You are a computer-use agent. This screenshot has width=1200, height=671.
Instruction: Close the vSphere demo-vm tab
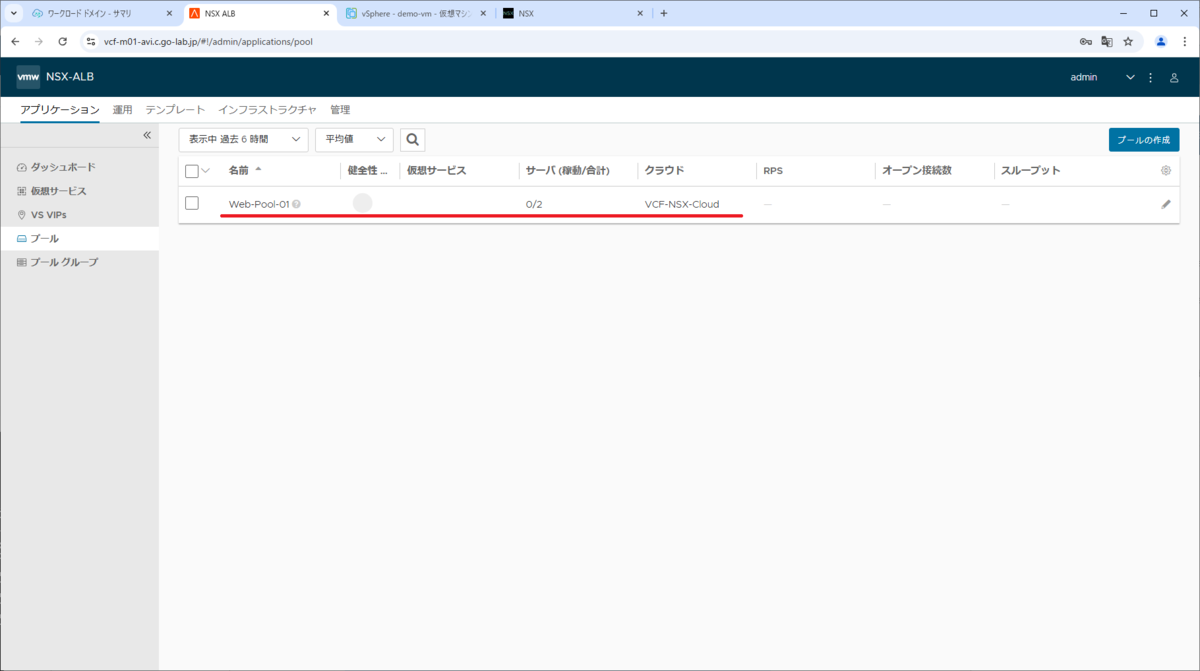(x=483, y=13)
